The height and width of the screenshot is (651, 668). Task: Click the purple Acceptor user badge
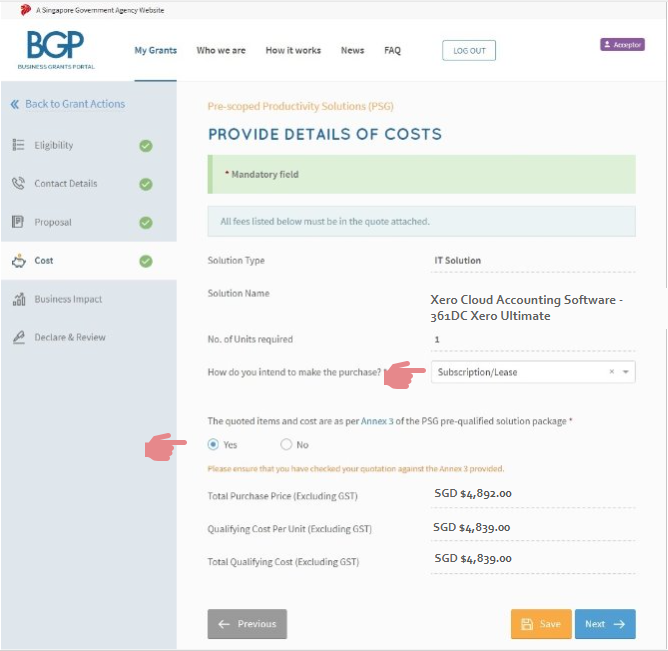(x=622, y=44)
